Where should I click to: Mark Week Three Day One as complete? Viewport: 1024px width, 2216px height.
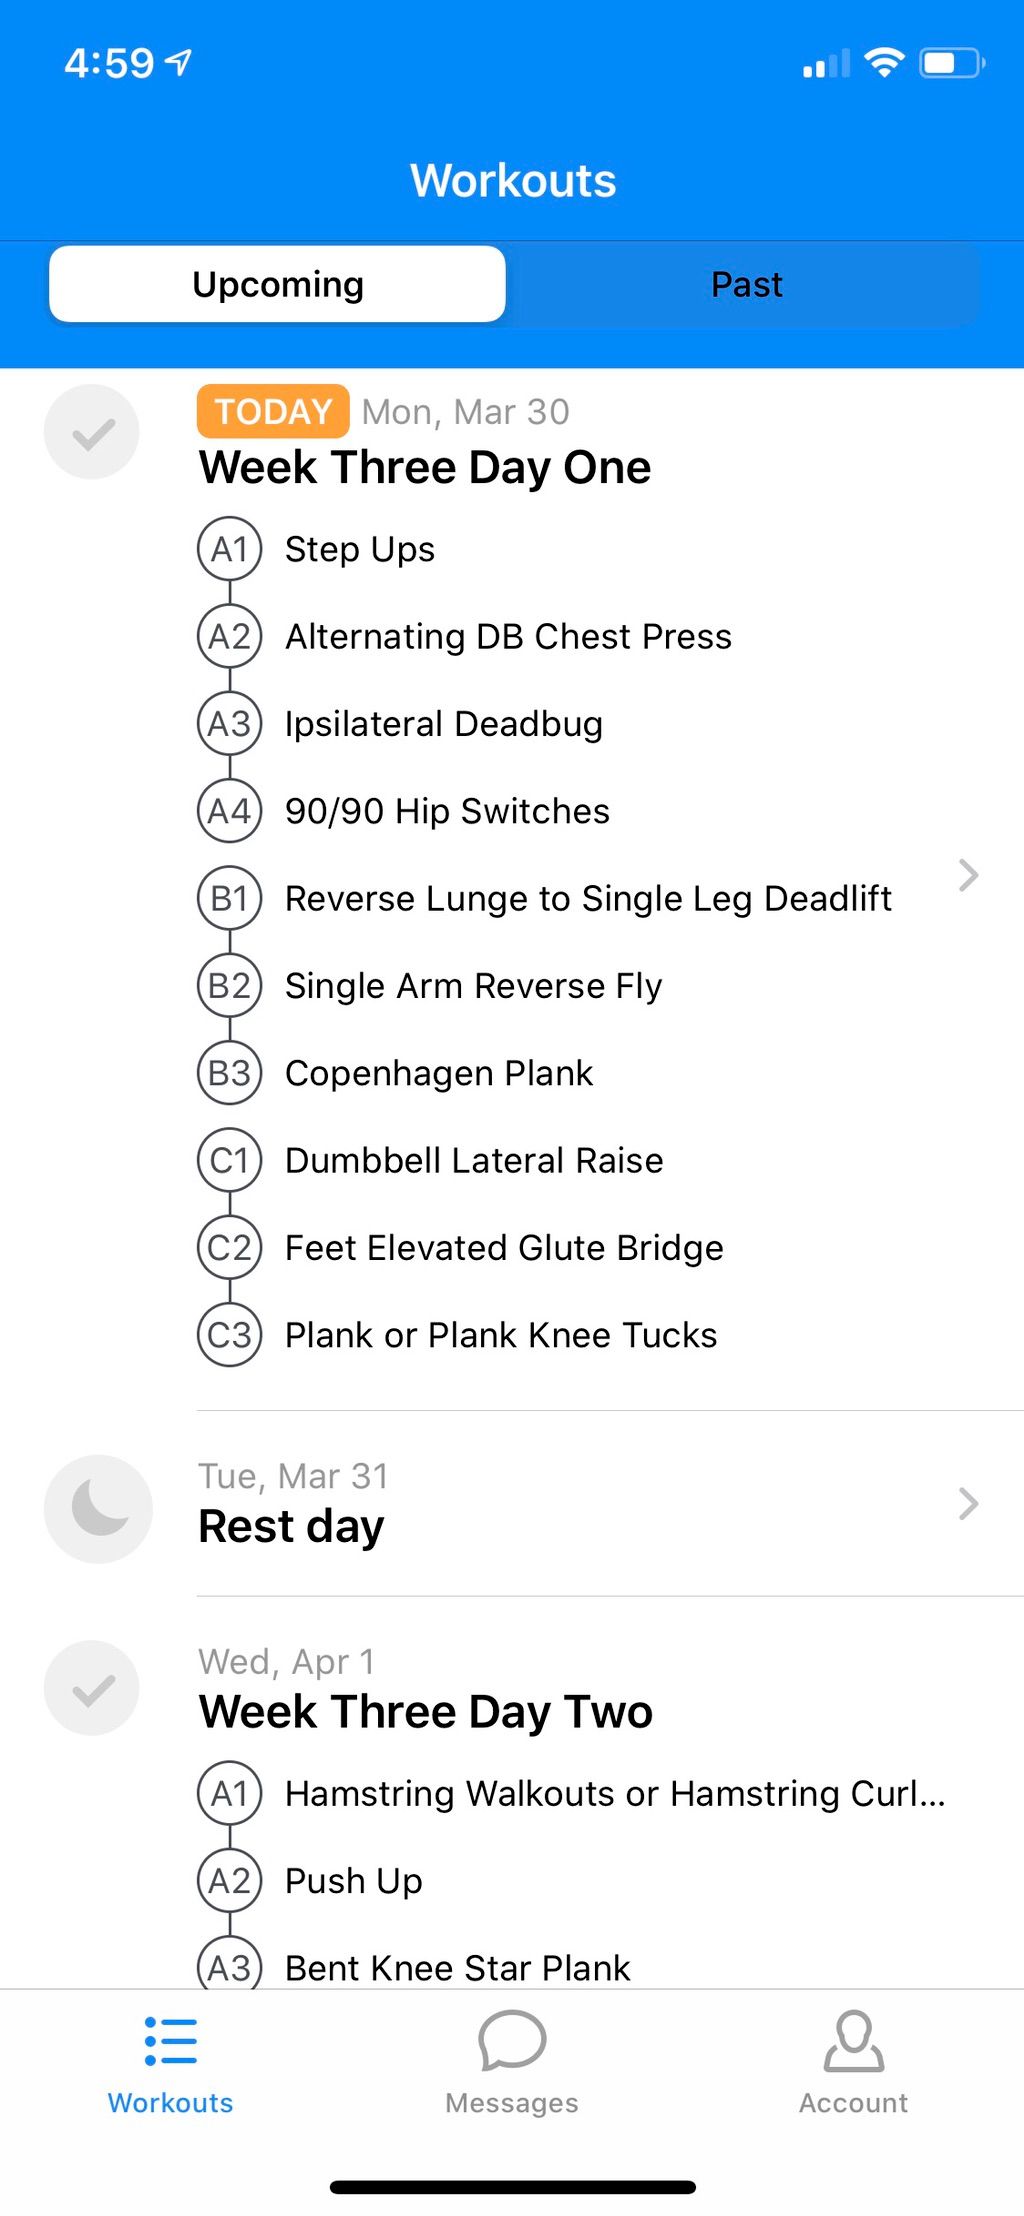[92, 432]
